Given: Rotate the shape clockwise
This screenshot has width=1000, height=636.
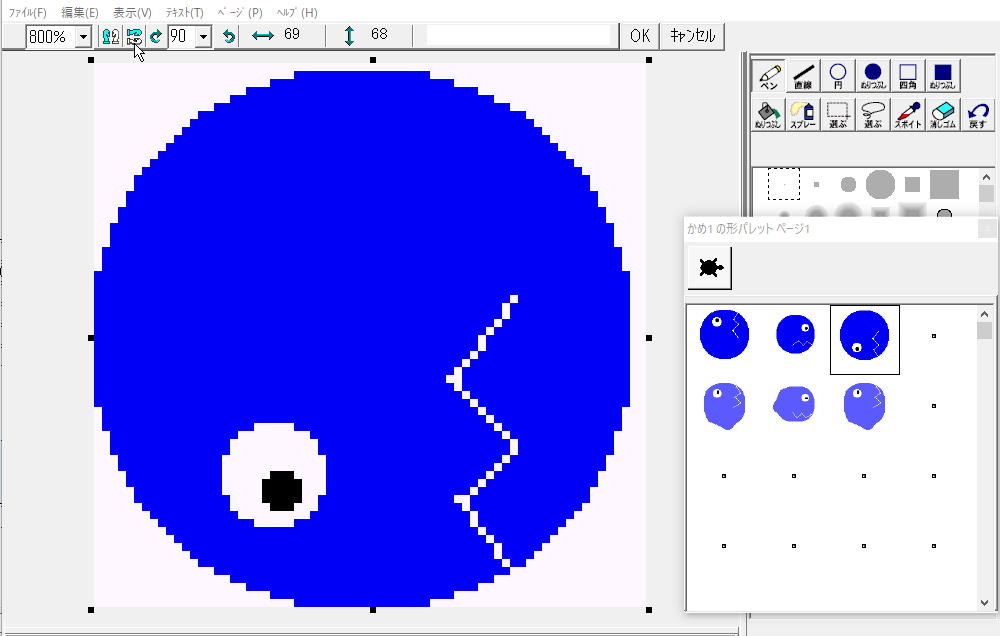Looking at the screenshot, I should click(x=156, y=36).
